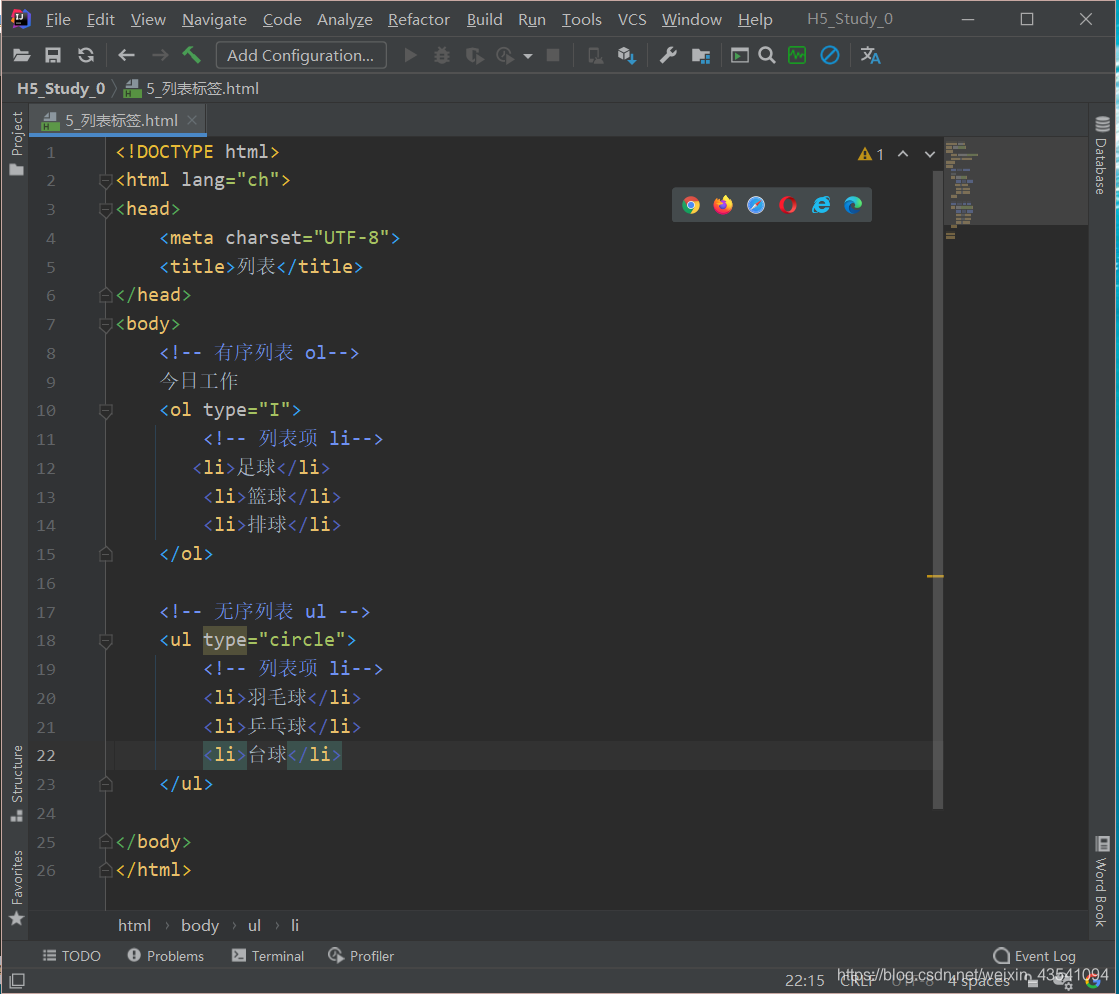Start debugging with the bug icon
The height and width of the screenshot is (994, 1119).
pos(442,55)
